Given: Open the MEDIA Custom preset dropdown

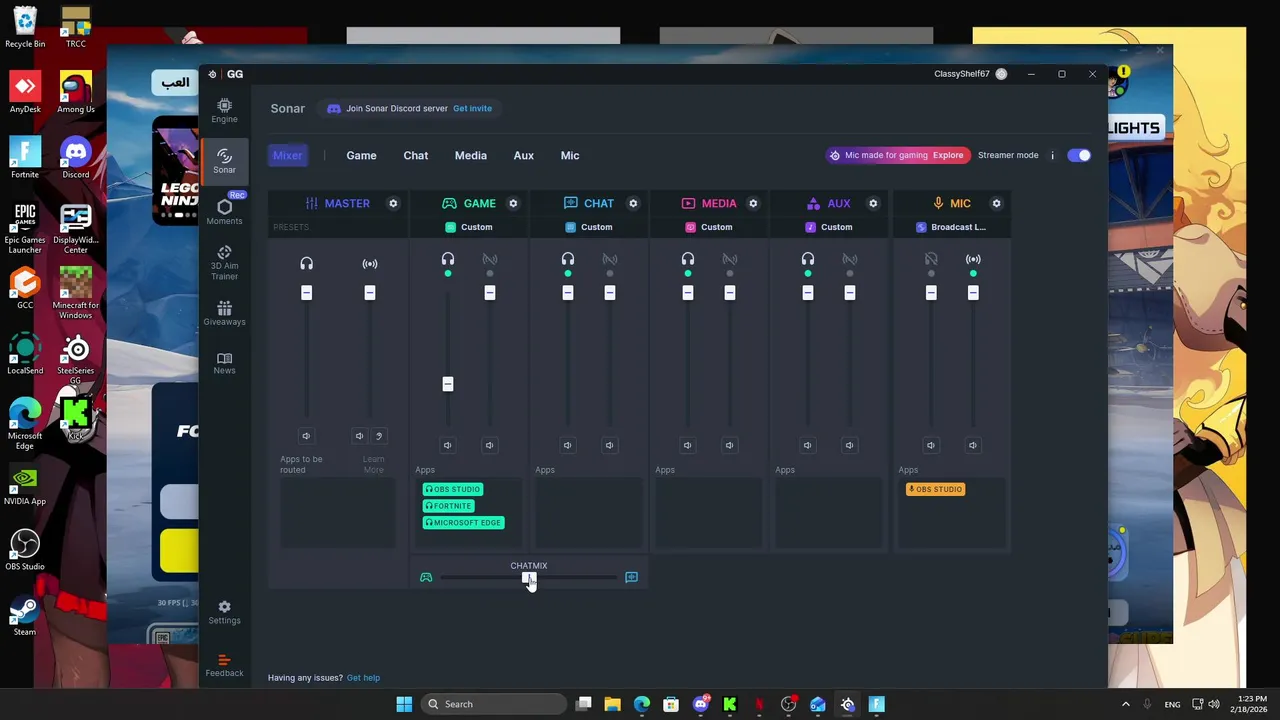Looking at the screenshot, I should pos(709,227).
